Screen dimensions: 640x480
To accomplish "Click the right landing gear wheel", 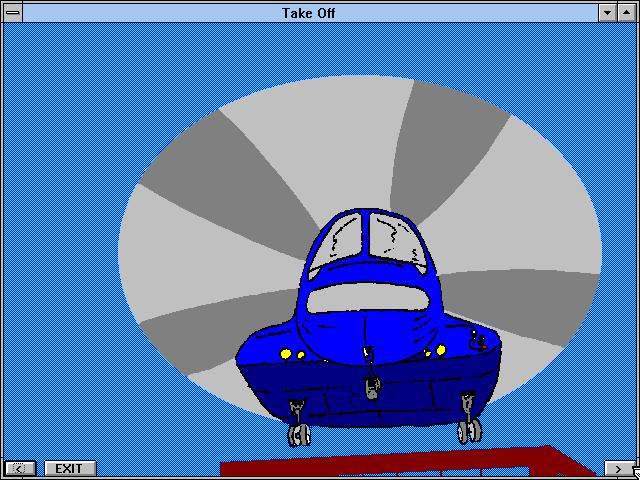I will [x=469, y=430].
